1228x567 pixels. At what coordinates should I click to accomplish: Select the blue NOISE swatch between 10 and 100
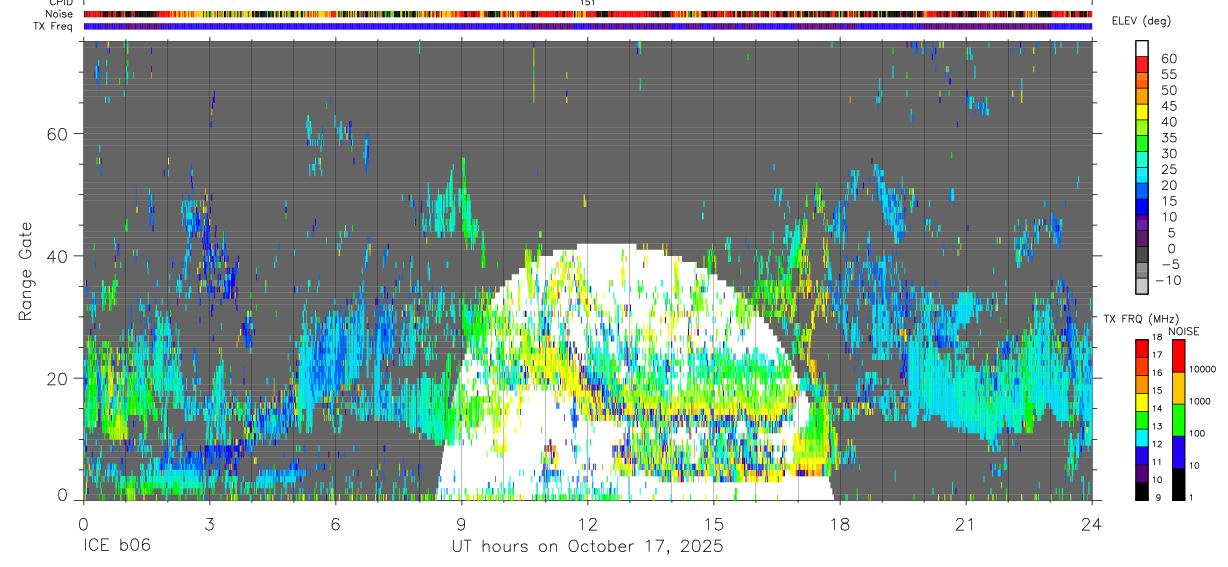[1179, 451]
